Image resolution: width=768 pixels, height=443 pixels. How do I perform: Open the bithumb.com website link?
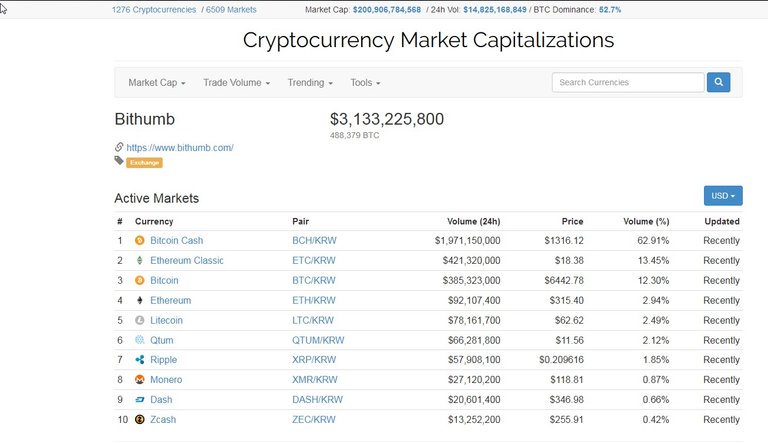coord(180,148)
